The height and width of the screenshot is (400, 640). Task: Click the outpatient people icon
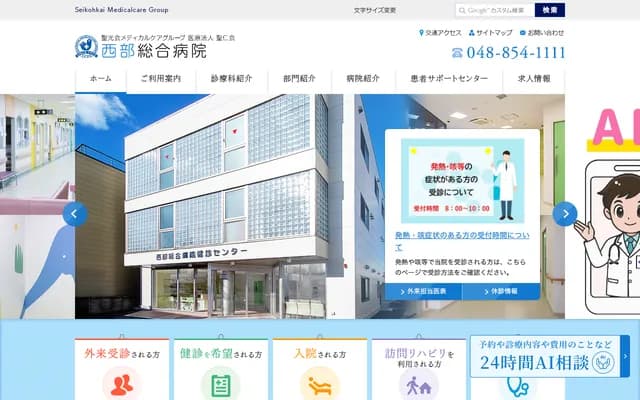click(122, 384)
